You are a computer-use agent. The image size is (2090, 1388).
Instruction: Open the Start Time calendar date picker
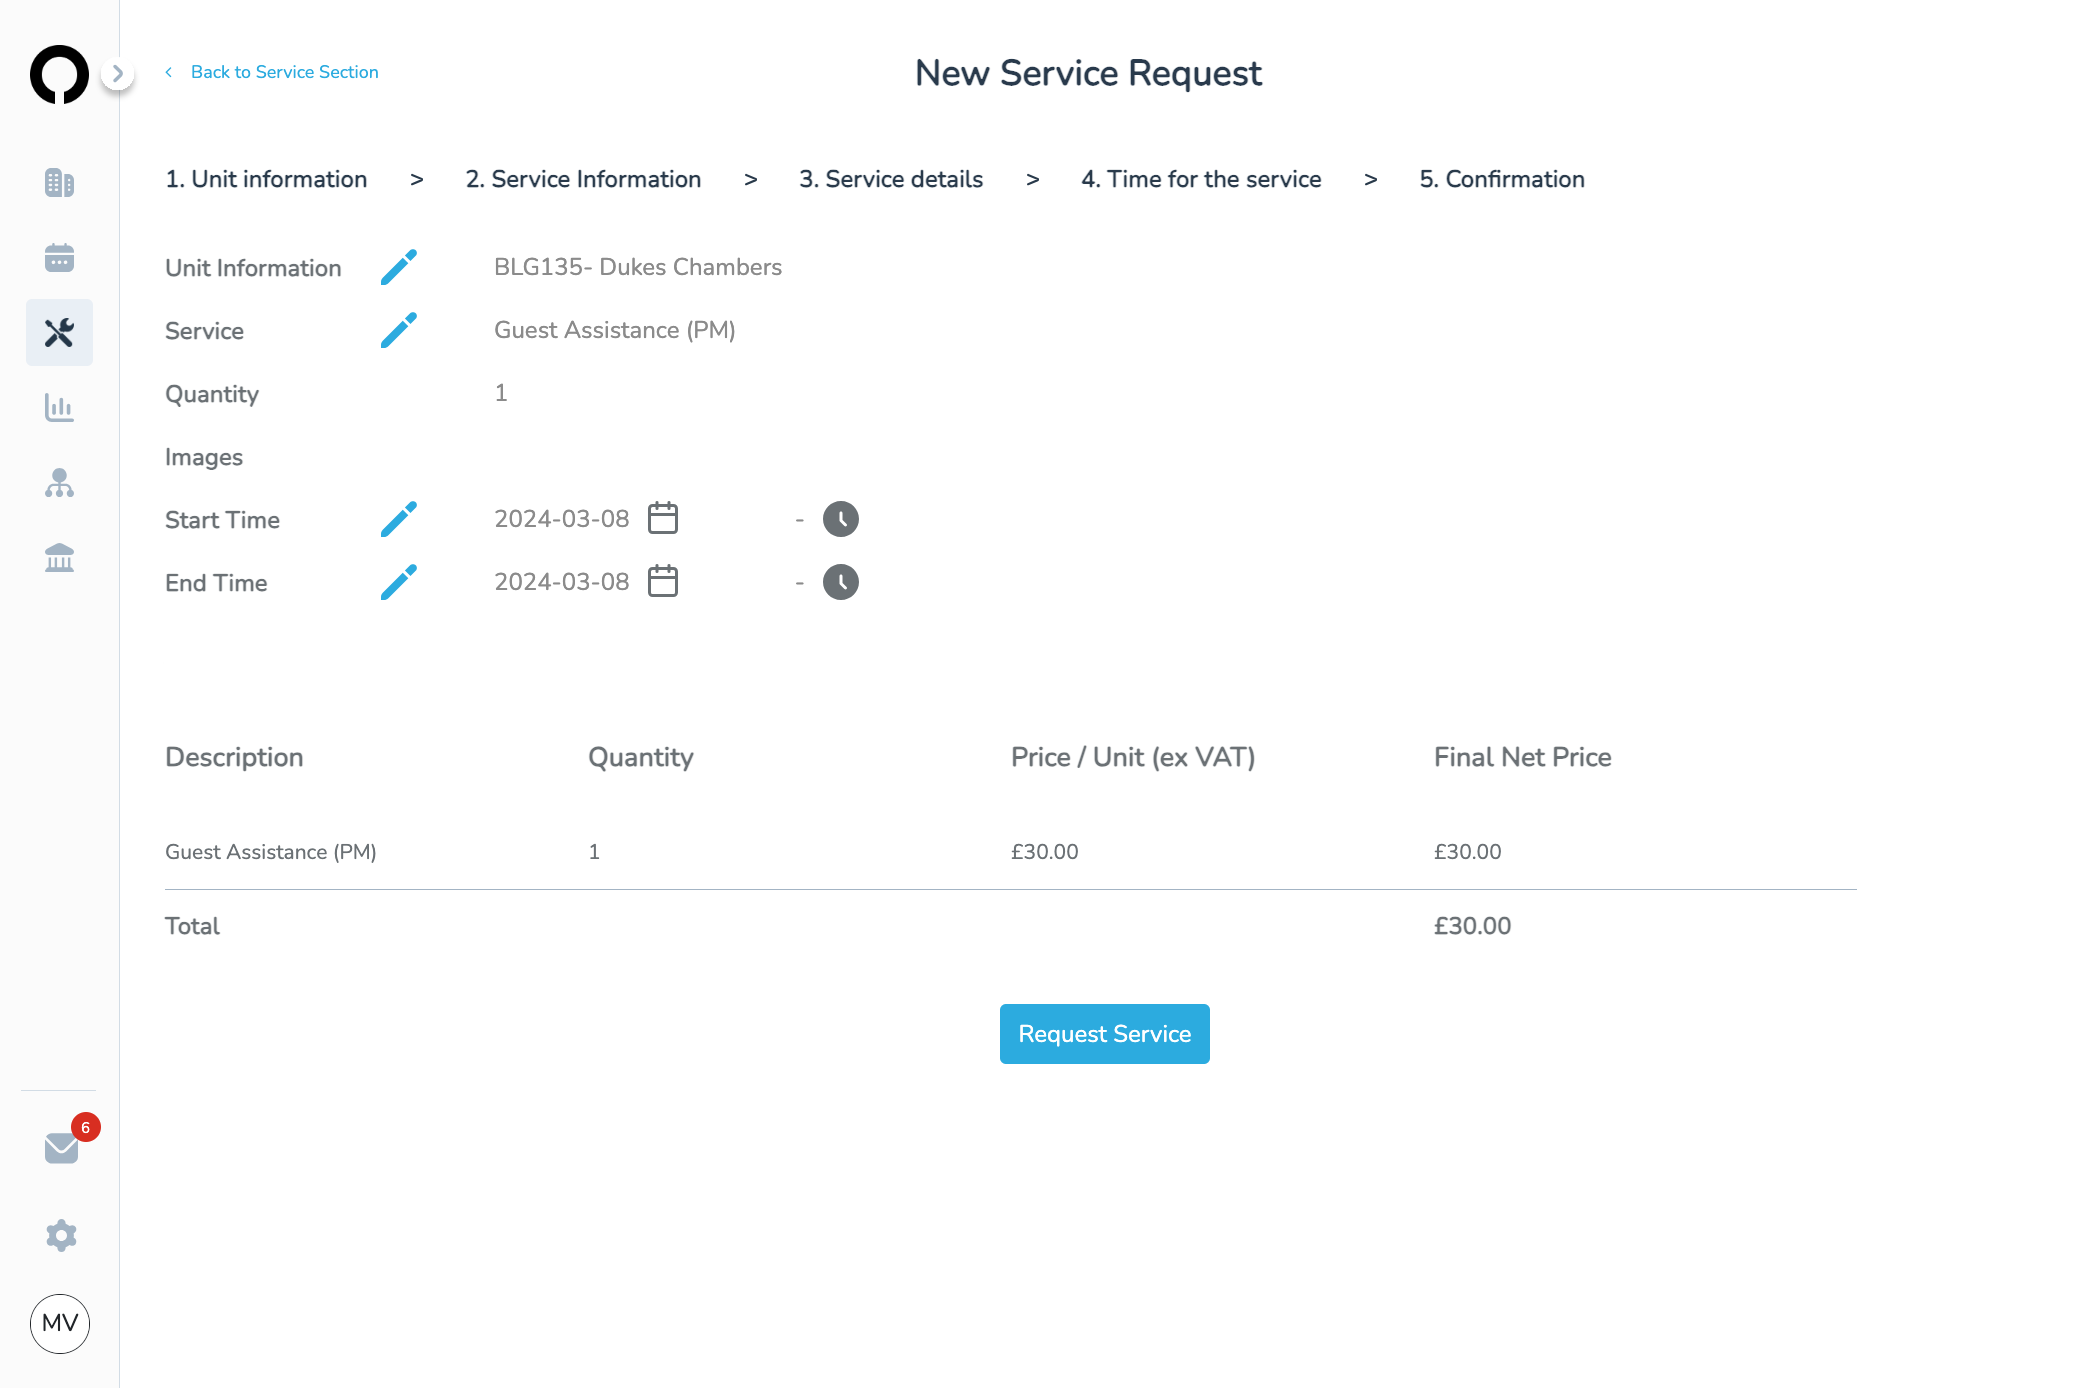[x=663, y=518]
